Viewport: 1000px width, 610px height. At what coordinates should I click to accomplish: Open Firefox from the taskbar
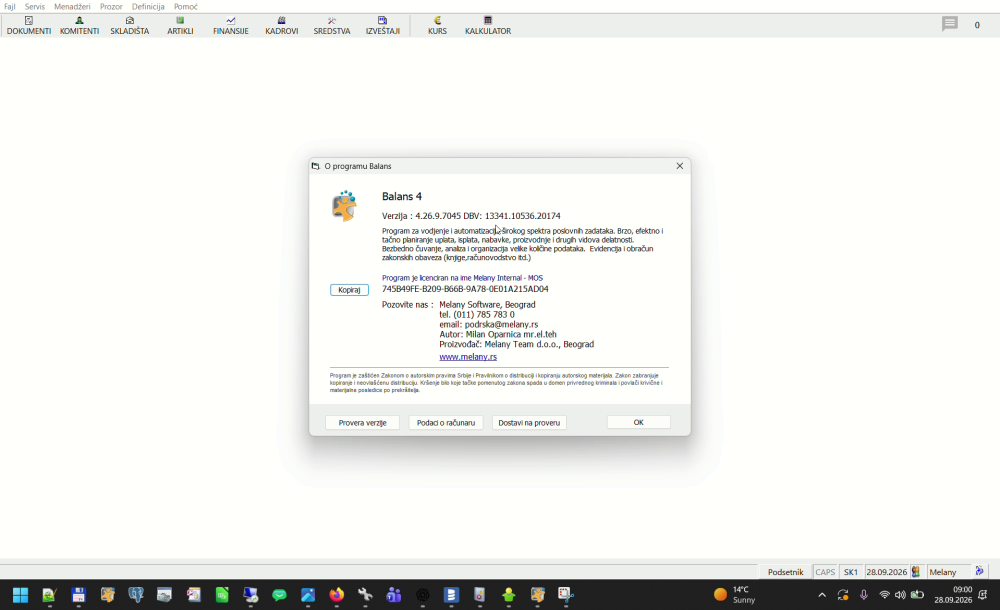(x=337, y=595)
